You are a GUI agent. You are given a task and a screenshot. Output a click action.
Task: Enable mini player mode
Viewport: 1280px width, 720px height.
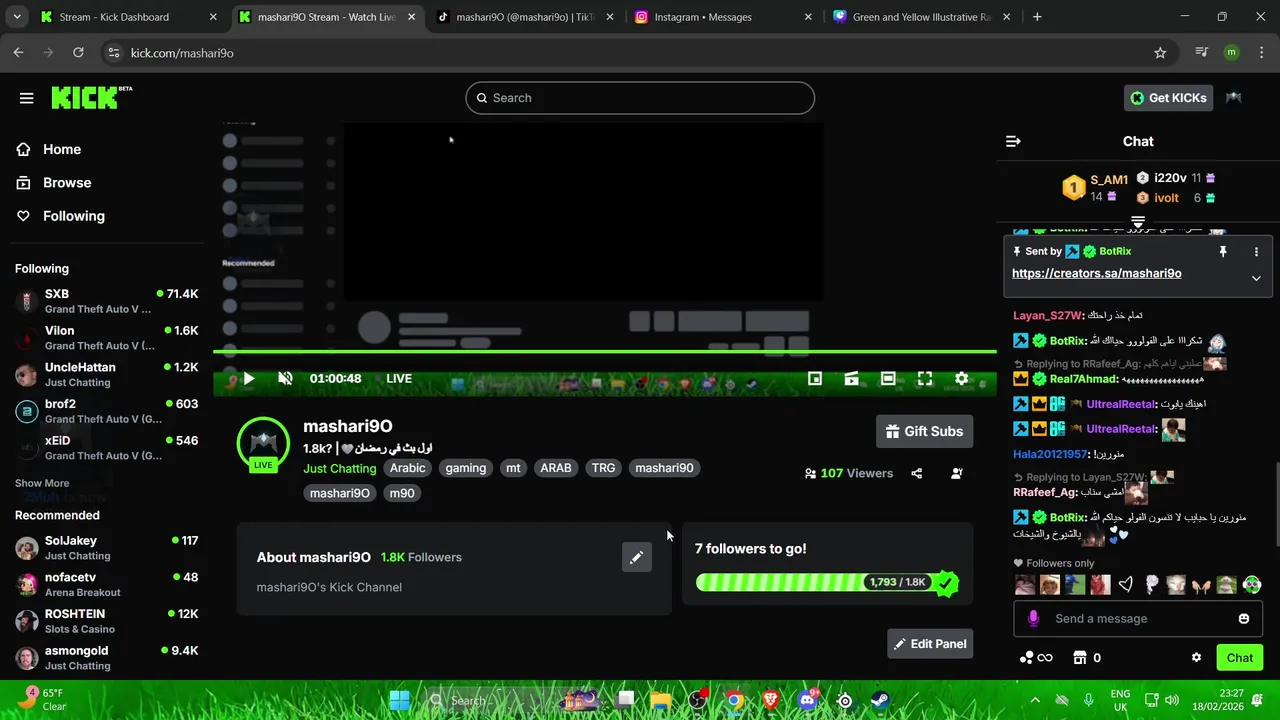point(815,378)
